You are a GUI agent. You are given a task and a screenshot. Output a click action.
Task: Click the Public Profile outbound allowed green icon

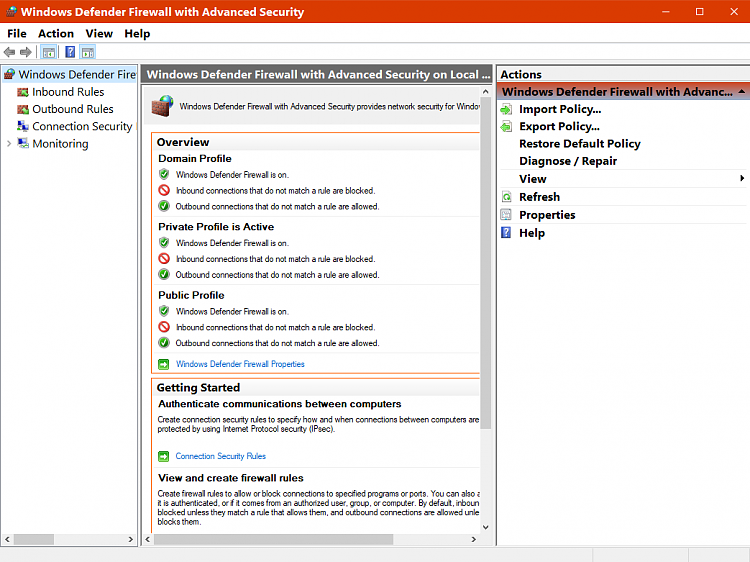[x=164, y=343]
